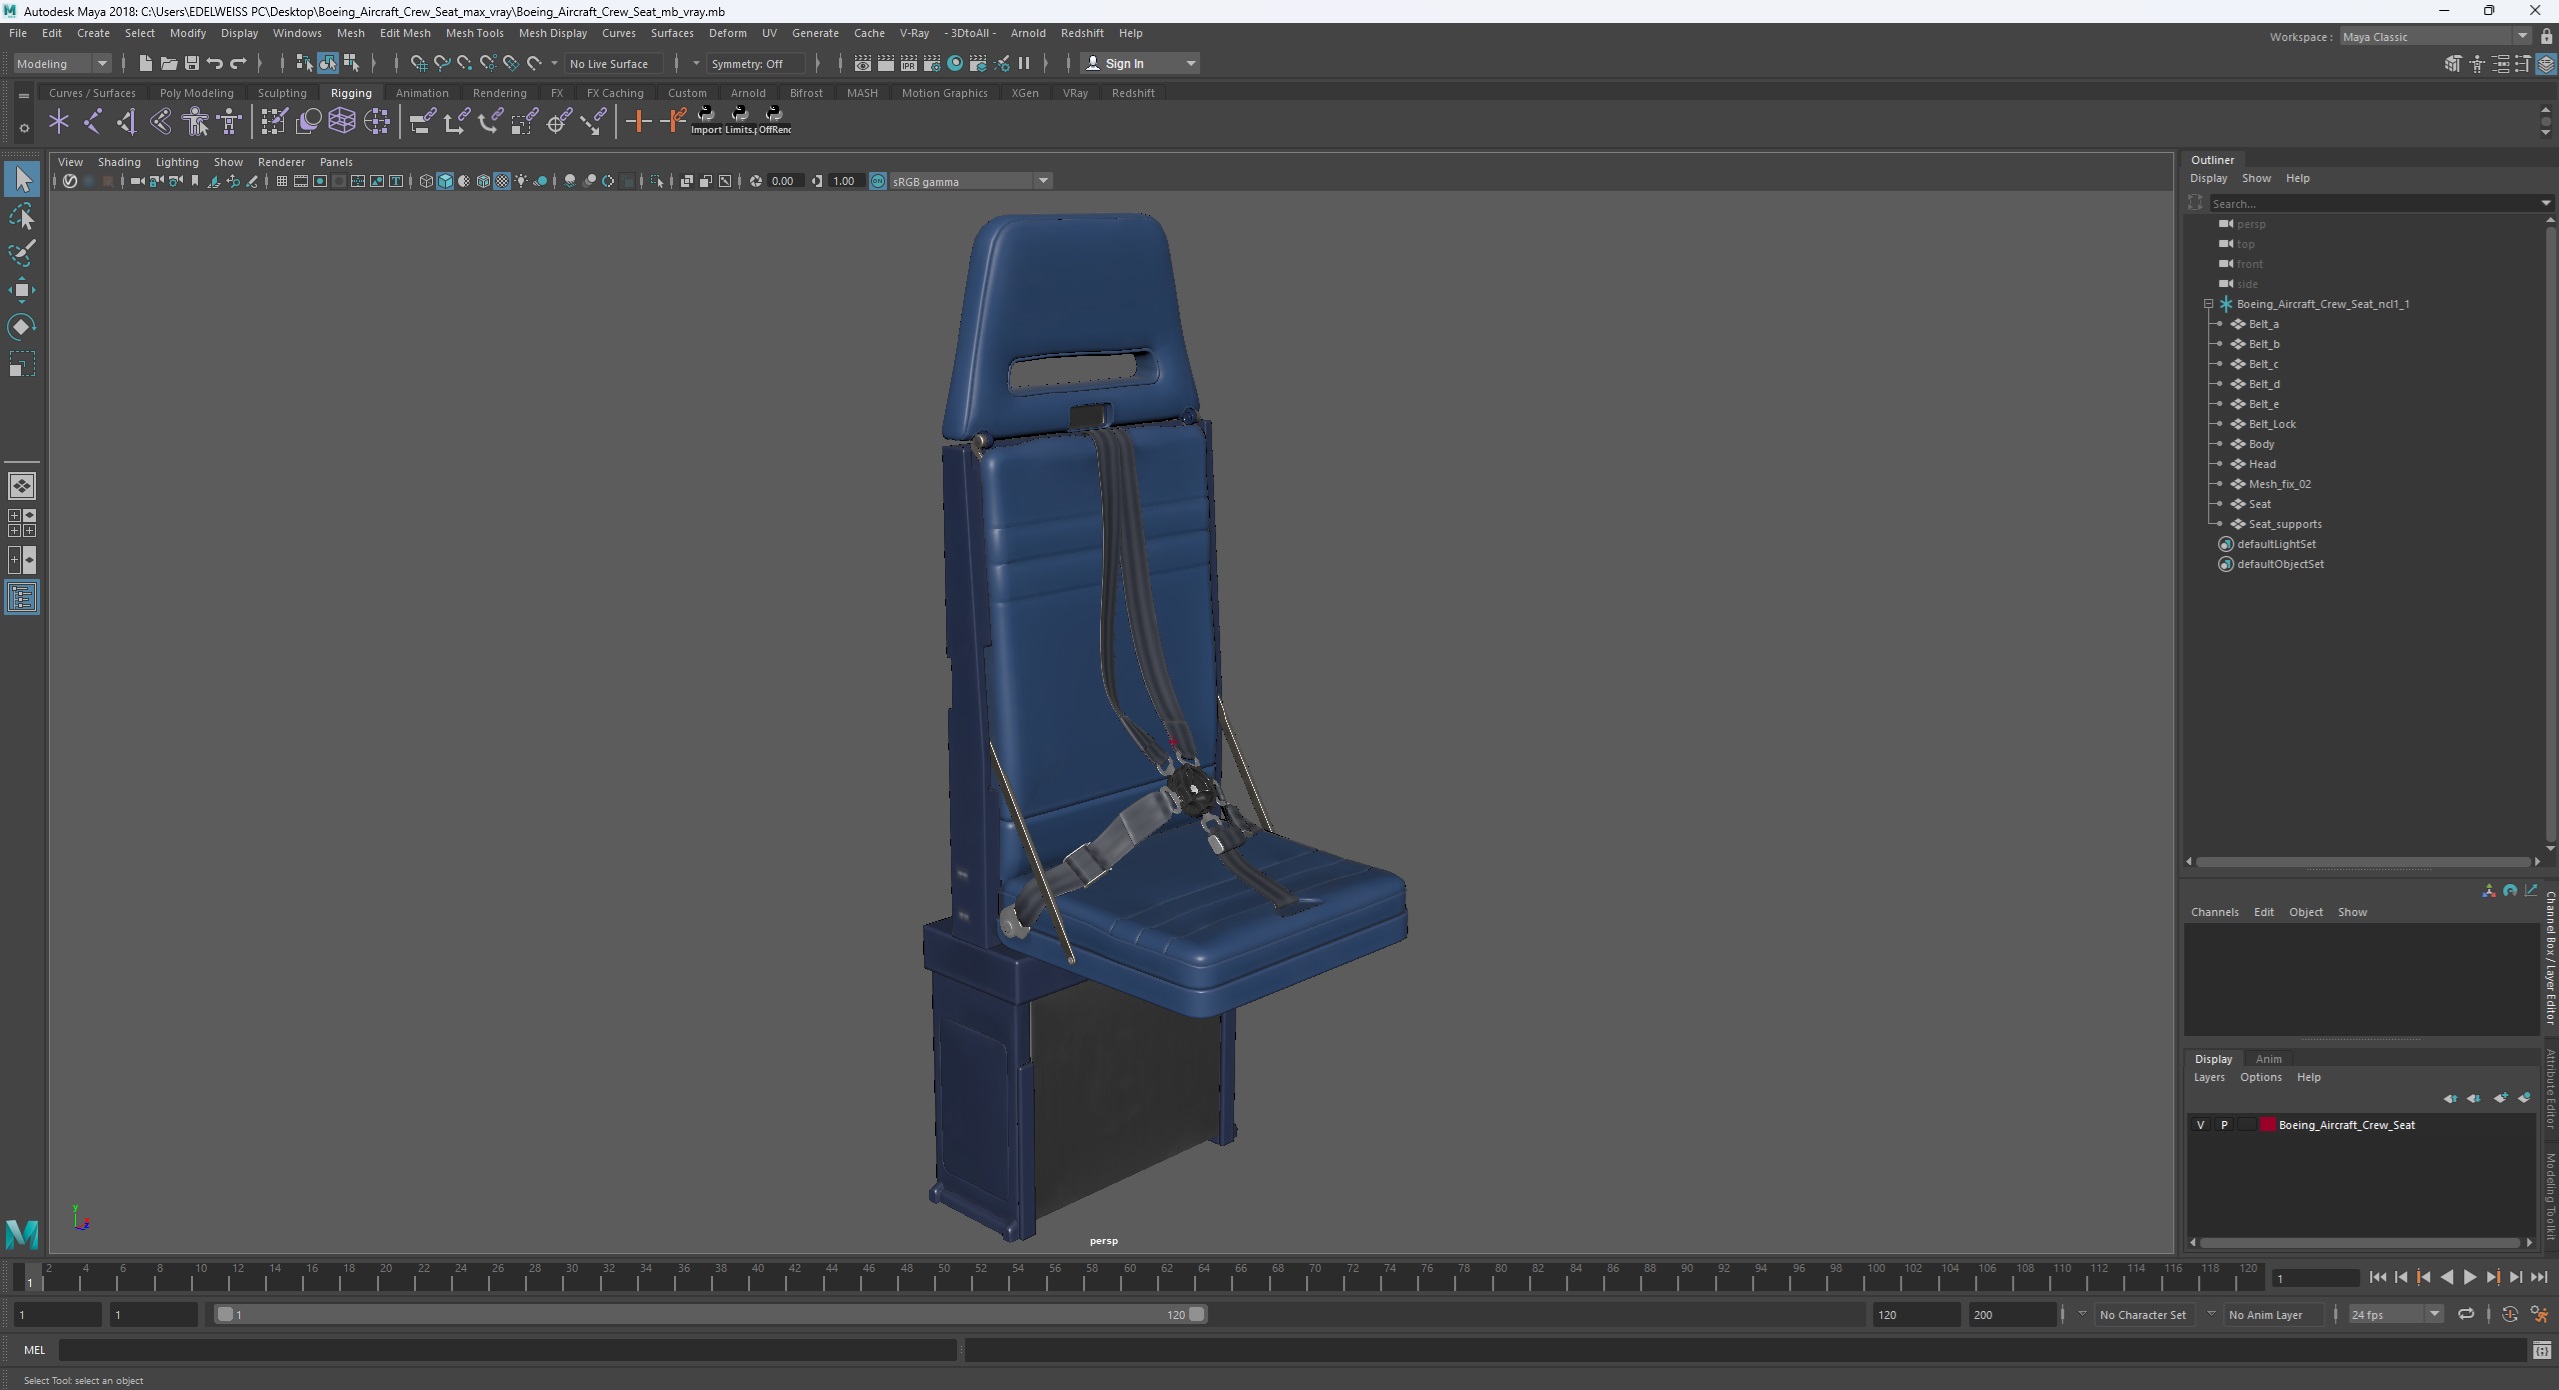The image size is (2559, 1390).
Task: Toggle V visibility for Boeing_Aircraft_Crew_Seat layer
Action: pos(2200,1125)
